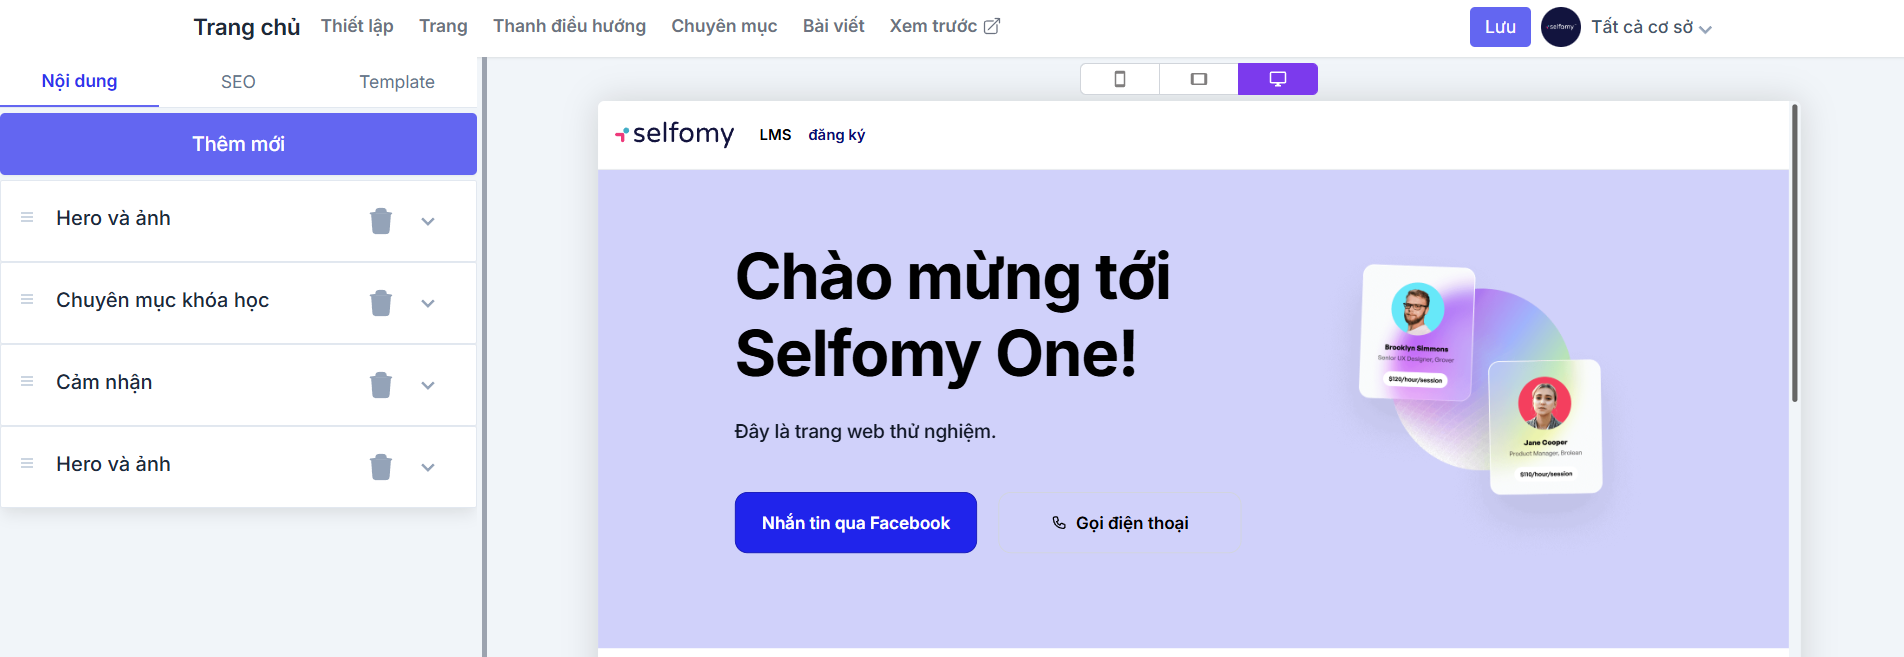Open the Tất cả cơ sở dropdown

click(x=1651, y=28)
